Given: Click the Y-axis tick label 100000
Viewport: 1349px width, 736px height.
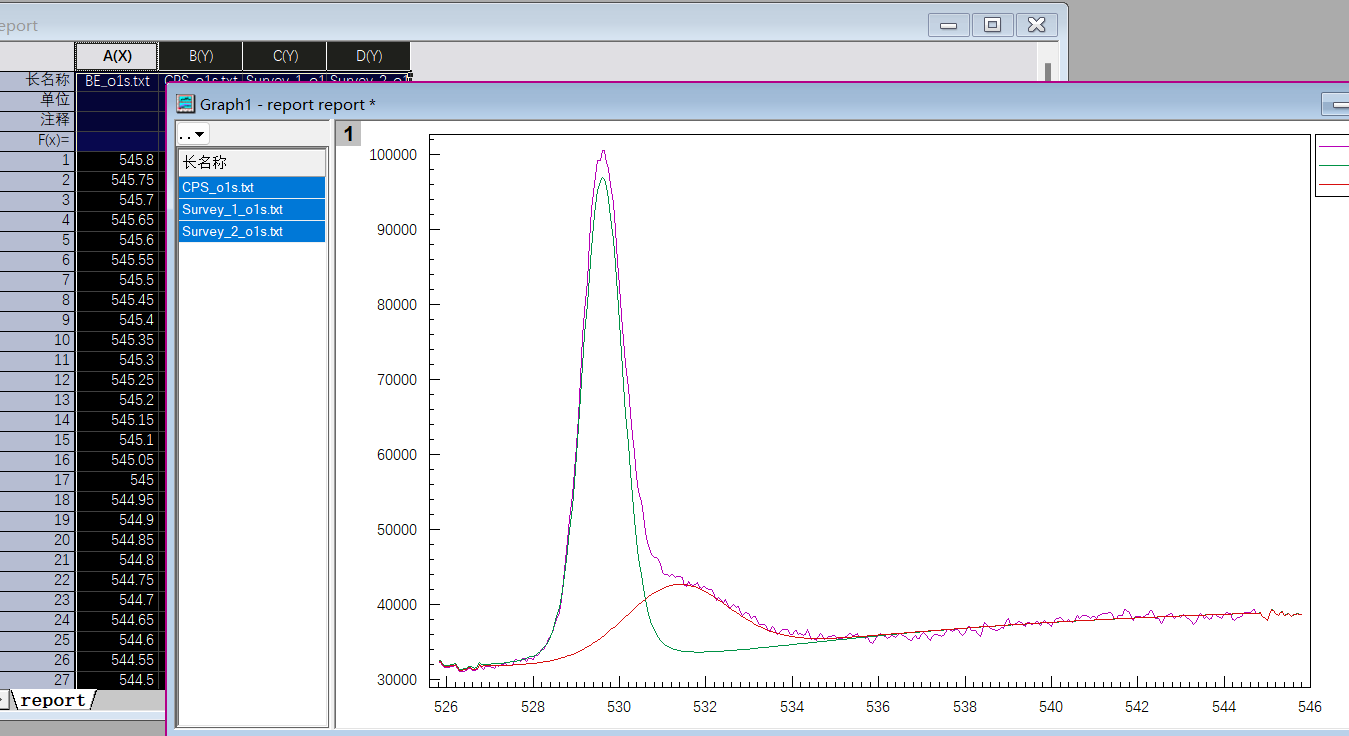Looking at the screenshot, I should click(x=391, y=154).
